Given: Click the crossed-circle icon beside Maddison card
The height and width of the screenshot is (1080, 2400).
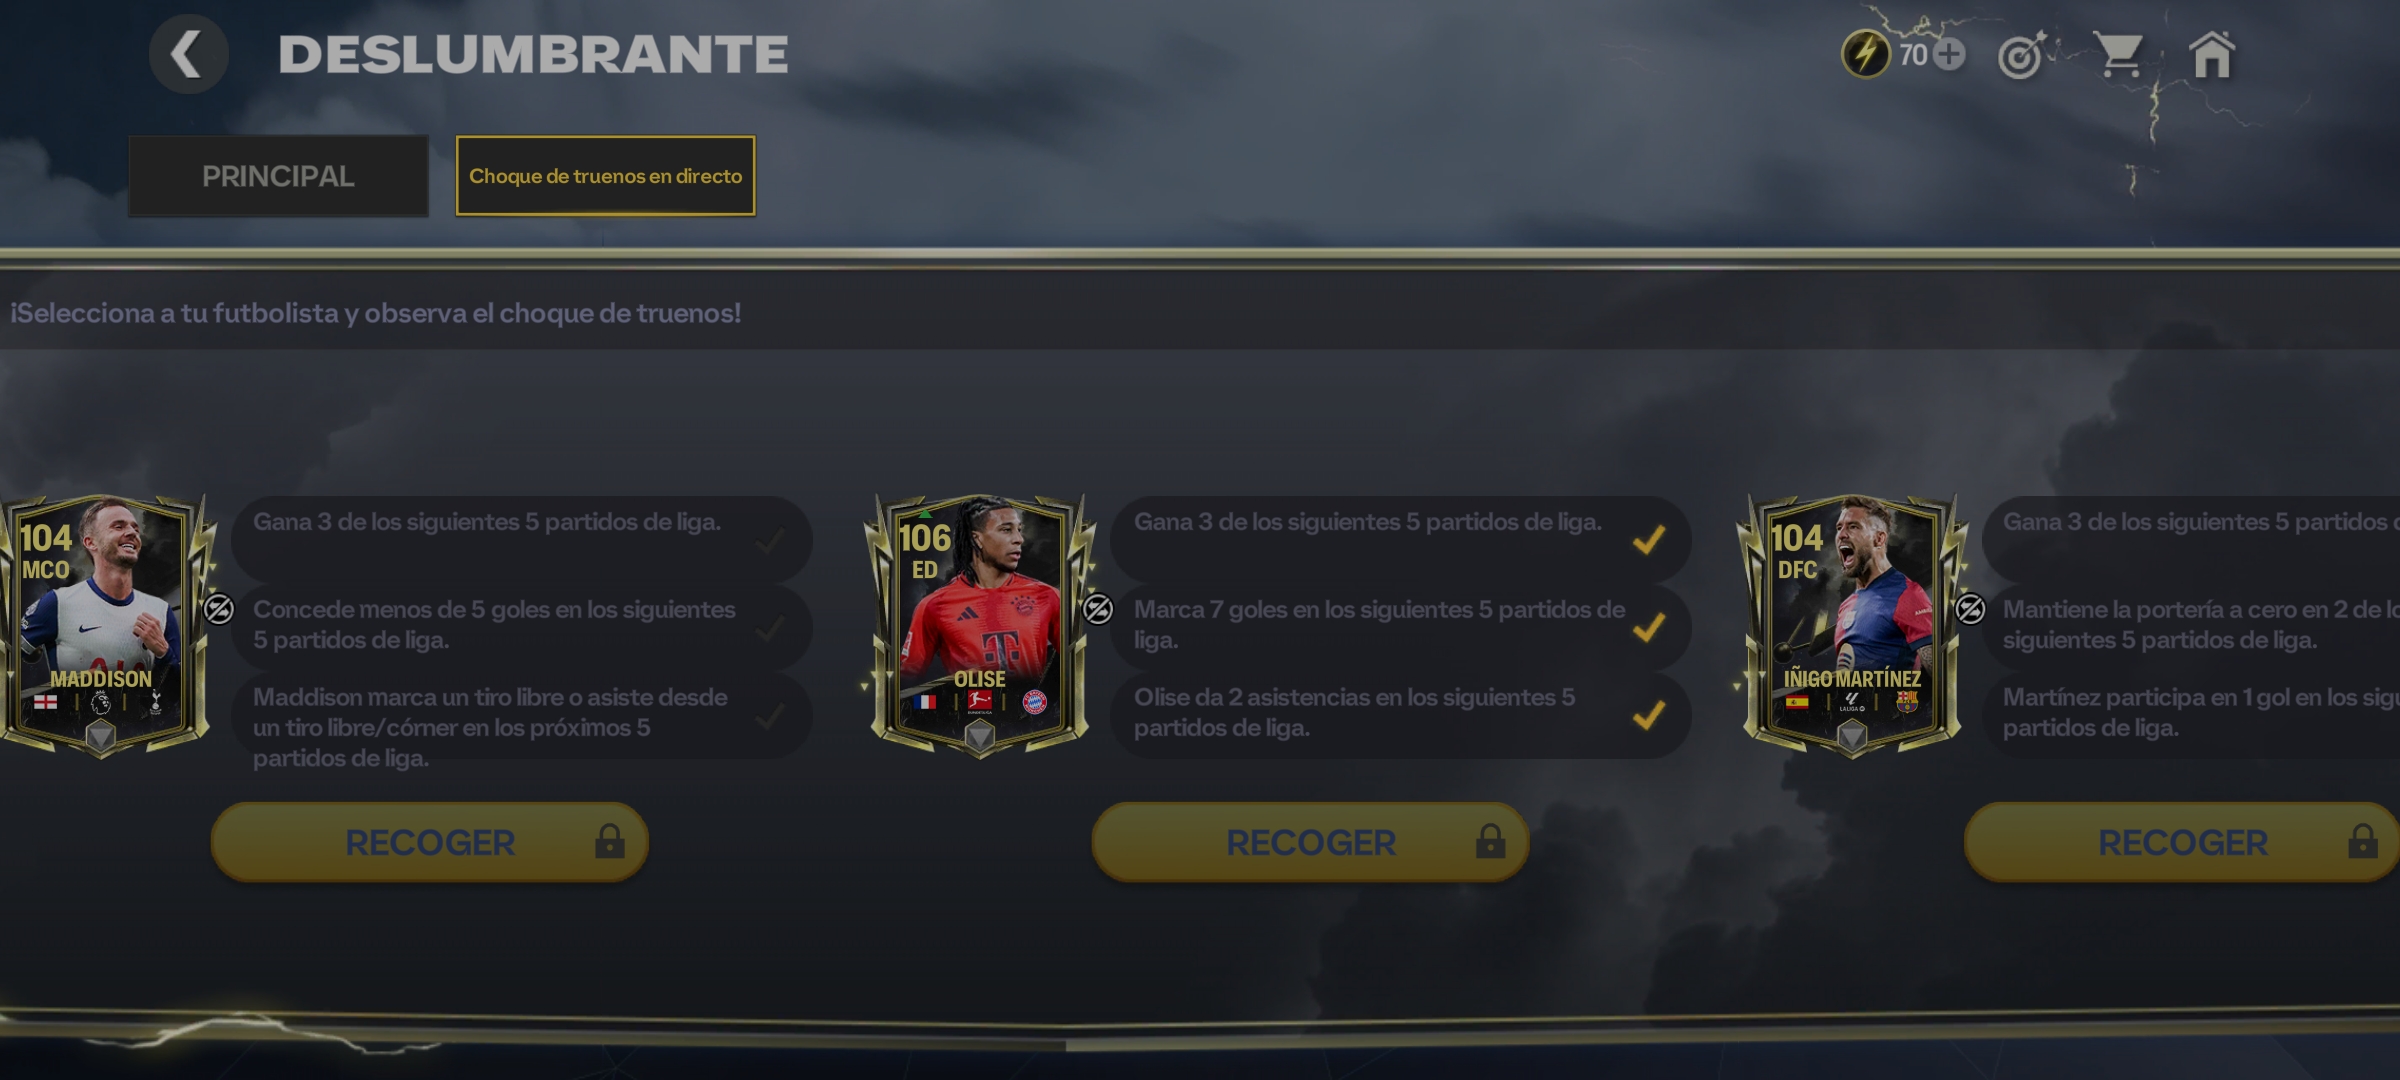Looking at the screenshot, I should [x=219, y=608].
